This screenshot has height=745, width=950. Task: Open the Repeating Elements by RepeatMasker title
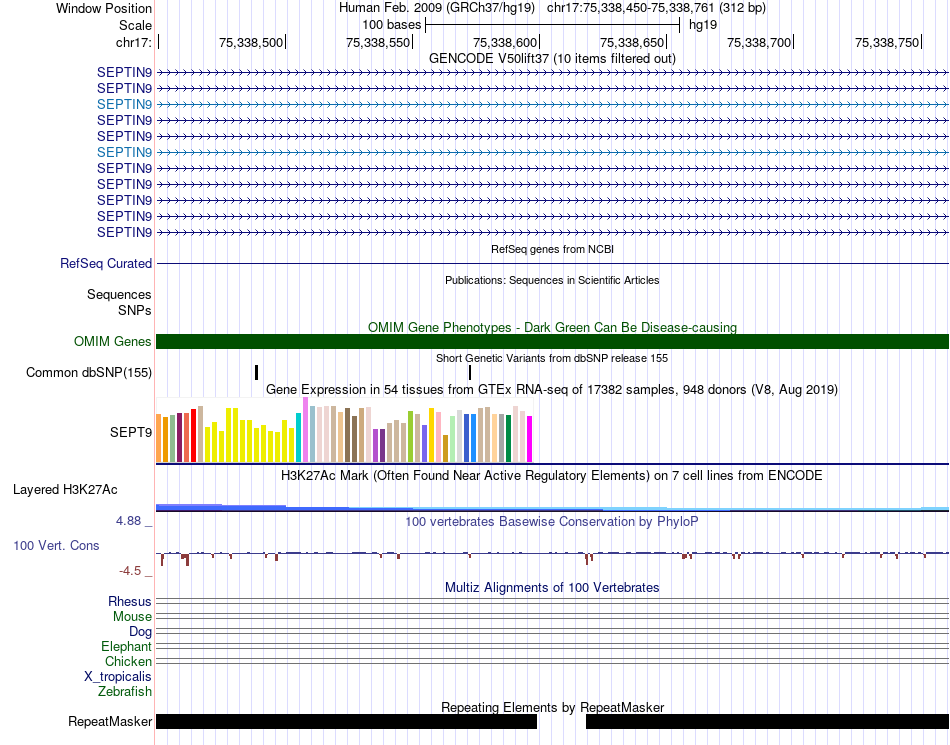tap(552, 707)
